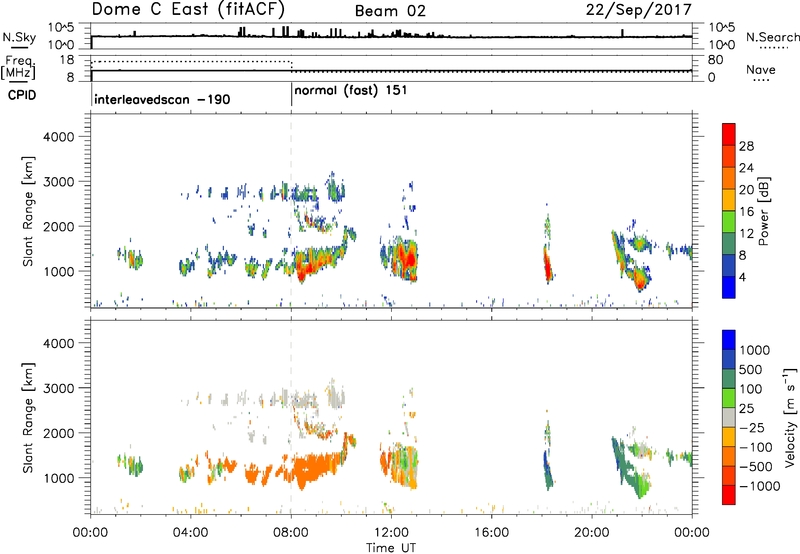Pick the light green 12–16 dB Power colorbar segment
This screenshot has width=800, height=554.
point(729,222)
